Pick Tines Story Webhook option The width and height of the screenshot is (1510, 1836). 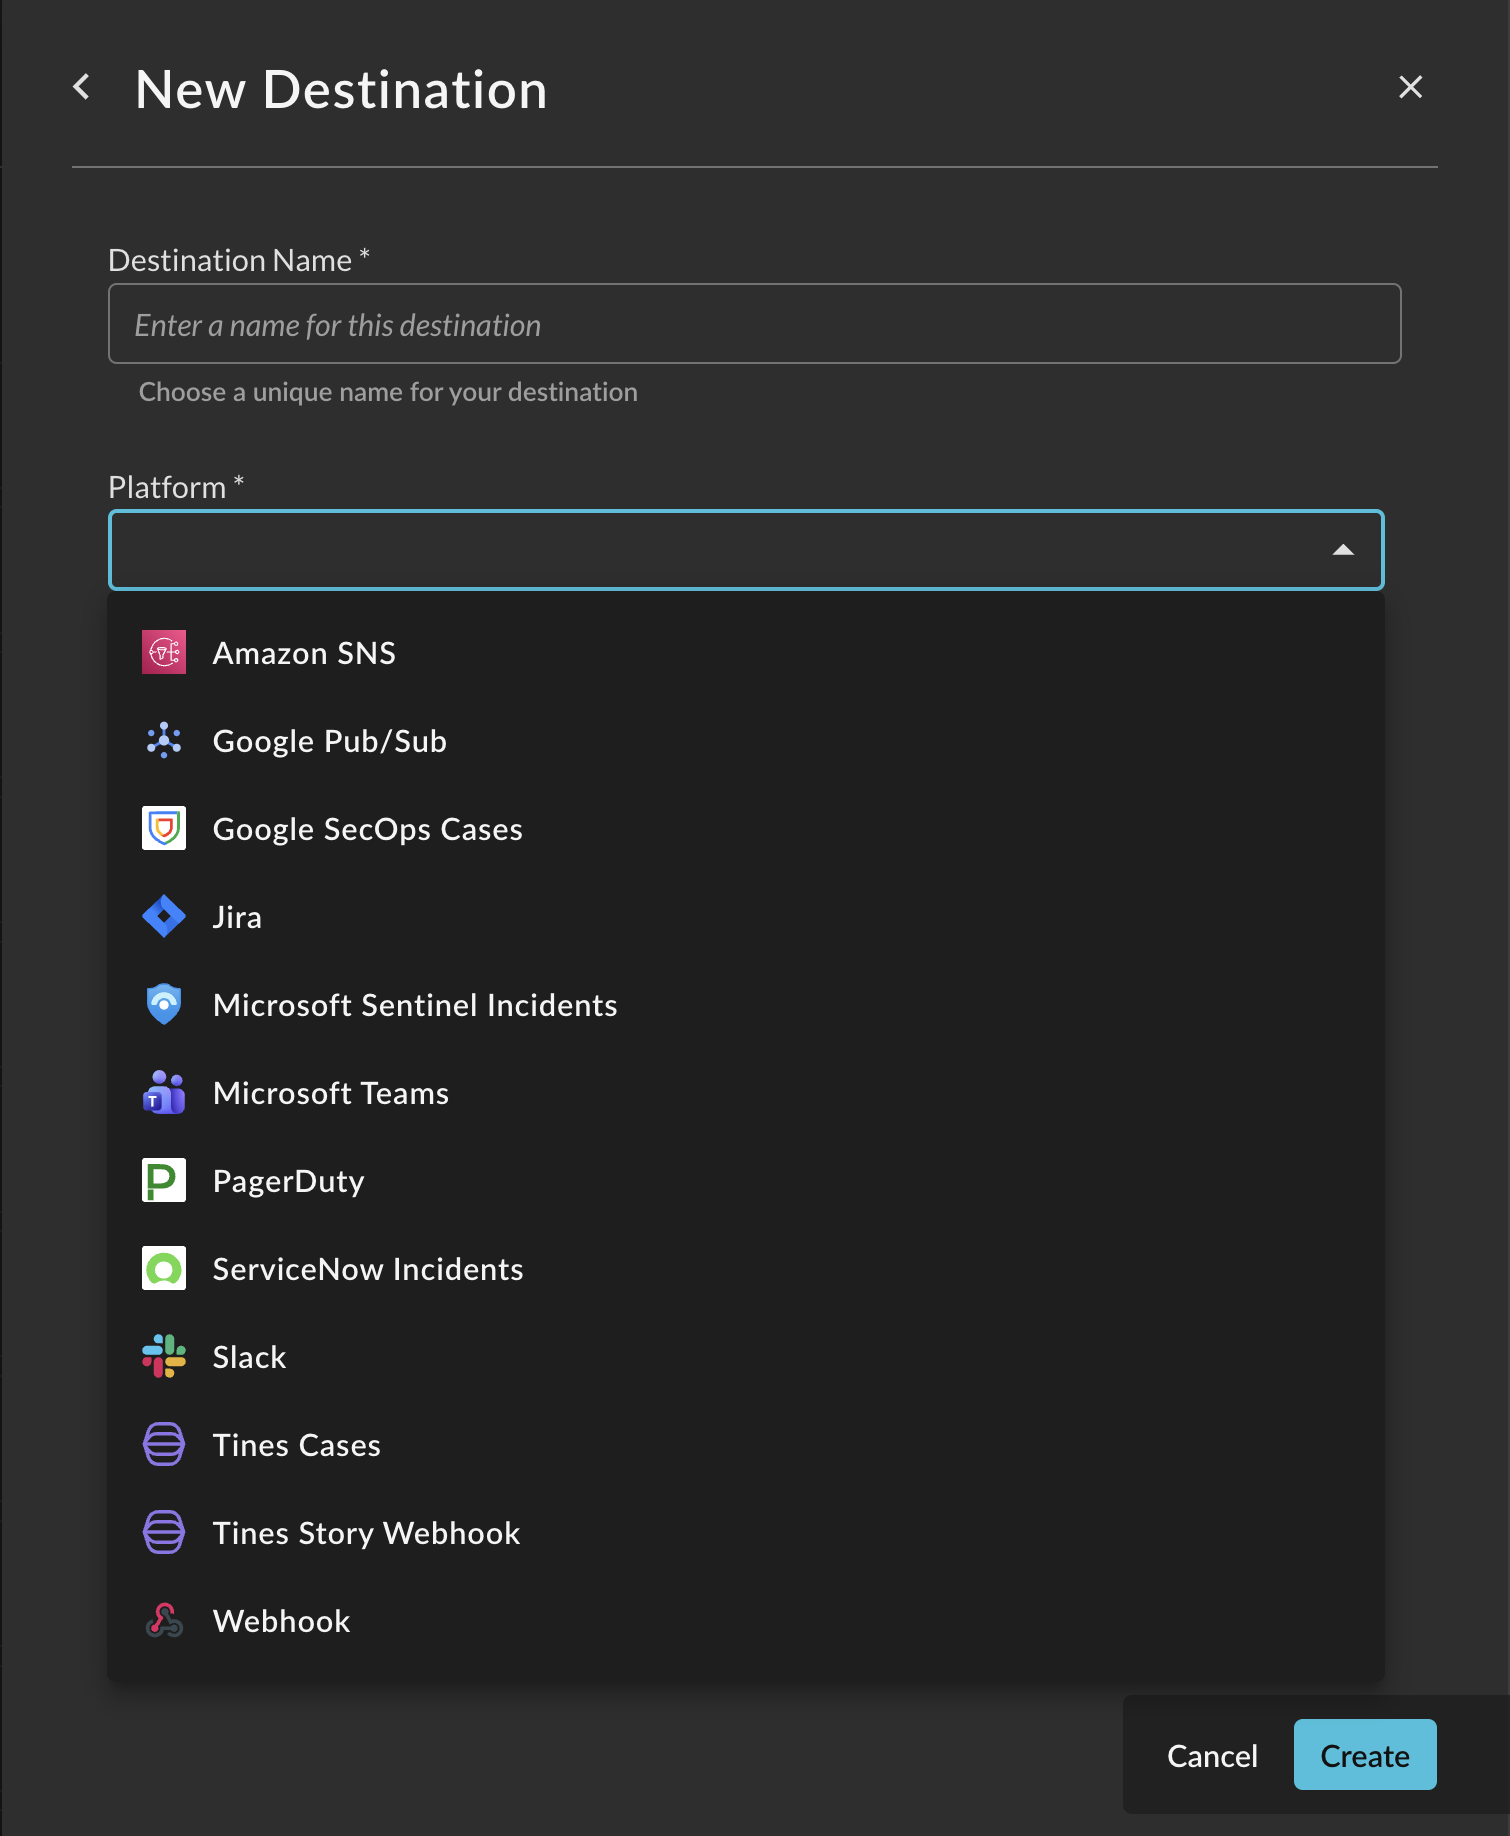point(746,1533)
